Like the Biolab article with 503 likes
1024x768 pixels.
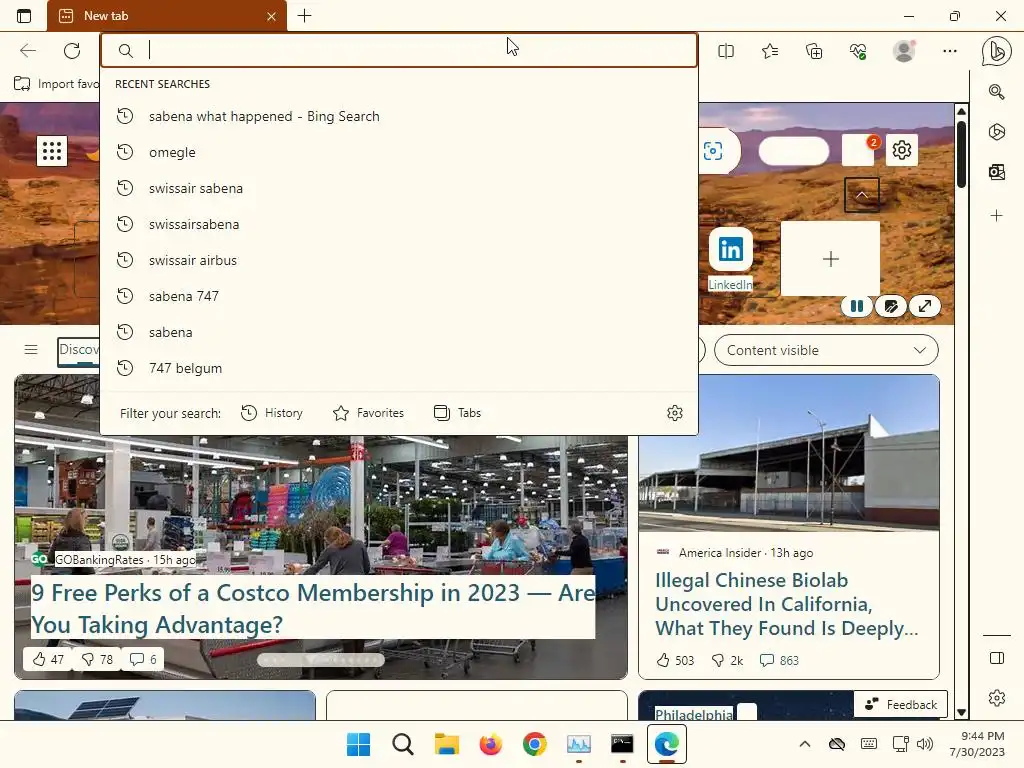pyautogui.click(x=675, y=660)
